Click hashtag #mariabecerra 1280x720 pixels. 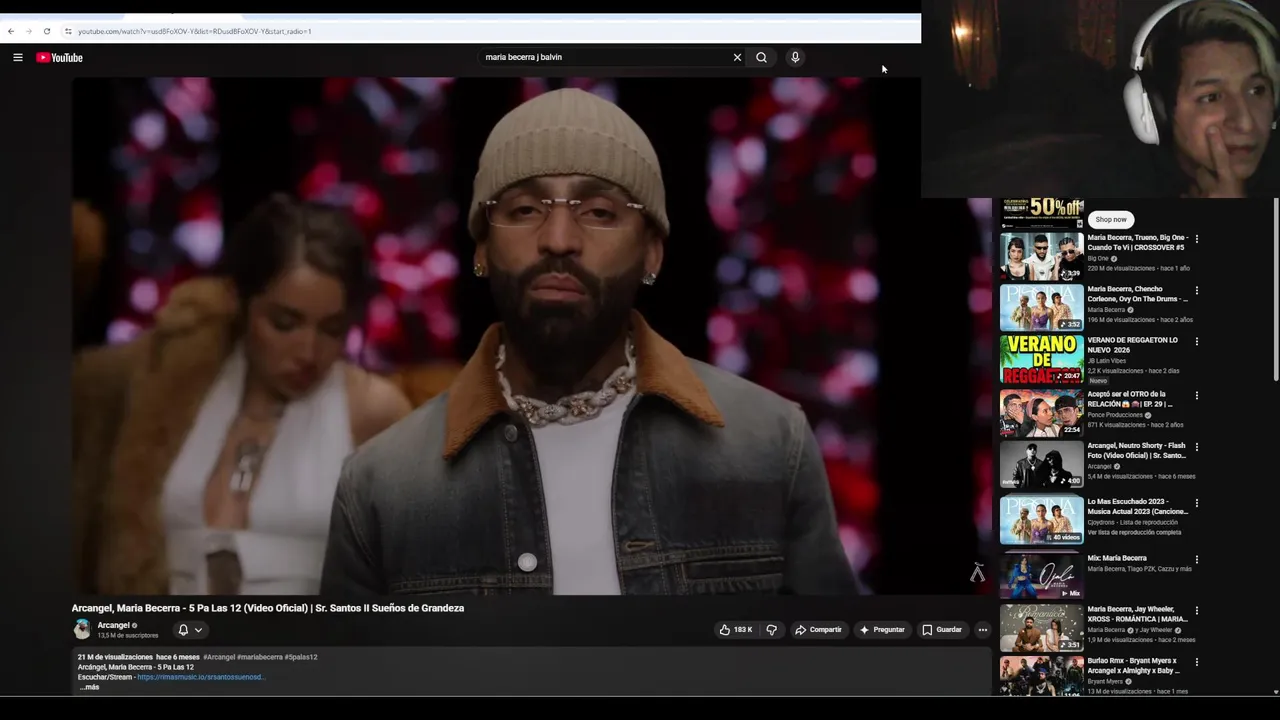(260, 657)
